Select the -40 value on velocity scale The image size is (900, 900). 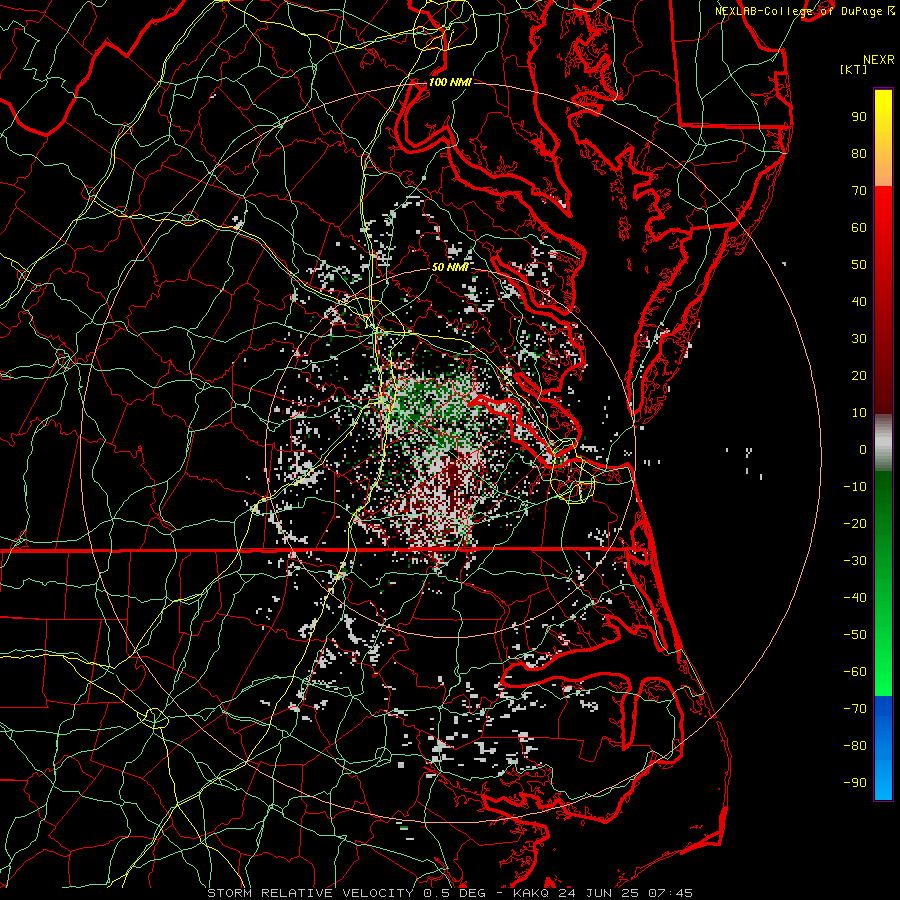855,598
